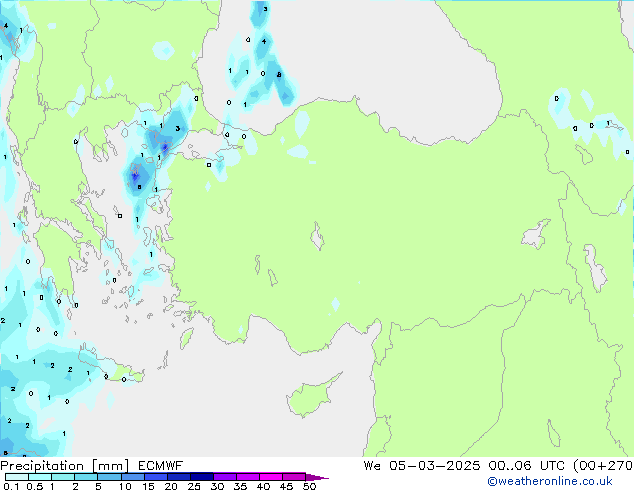Viewport: 634px width, 490px height.
Task: Select the 2–5 mm legend color swatch
Action: 86,477
